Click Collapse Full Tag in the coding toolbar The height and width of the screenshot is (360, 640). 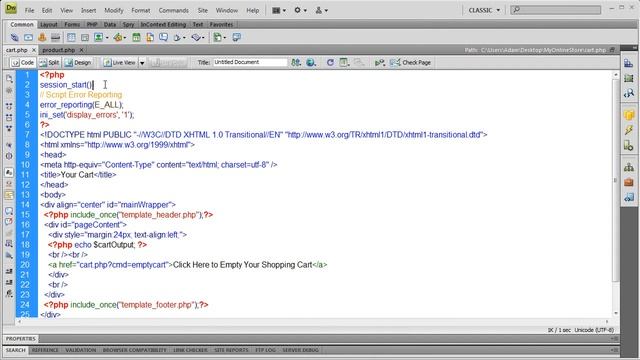(x=9, y=106)
